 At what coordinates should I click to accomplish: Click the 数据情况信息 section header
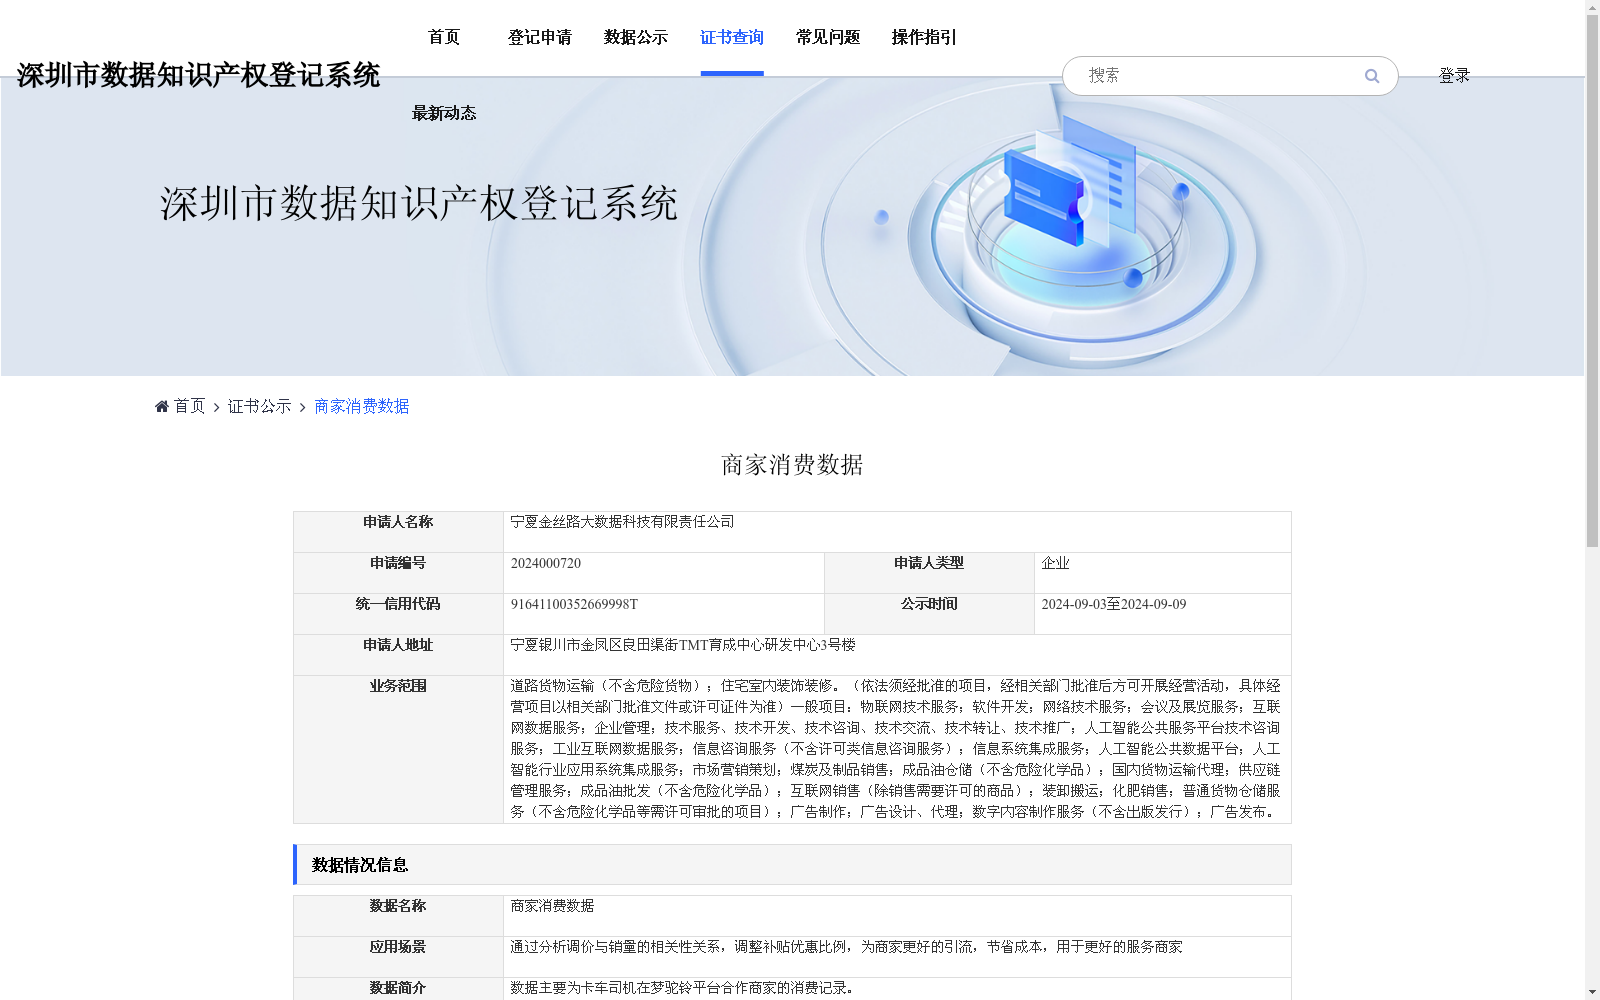coord(792,865)
